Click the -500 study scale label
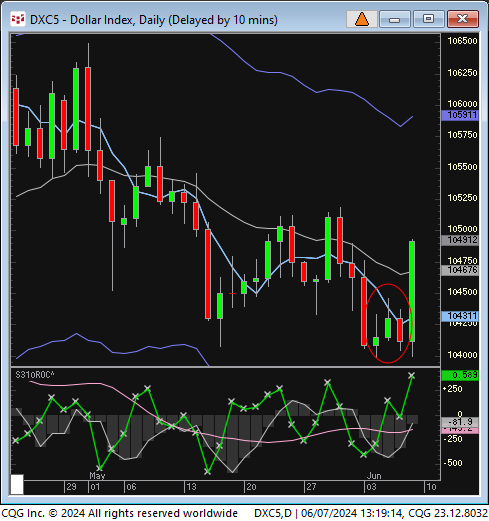489x521 pixels. pyautogui.click(x=453, y=463)
